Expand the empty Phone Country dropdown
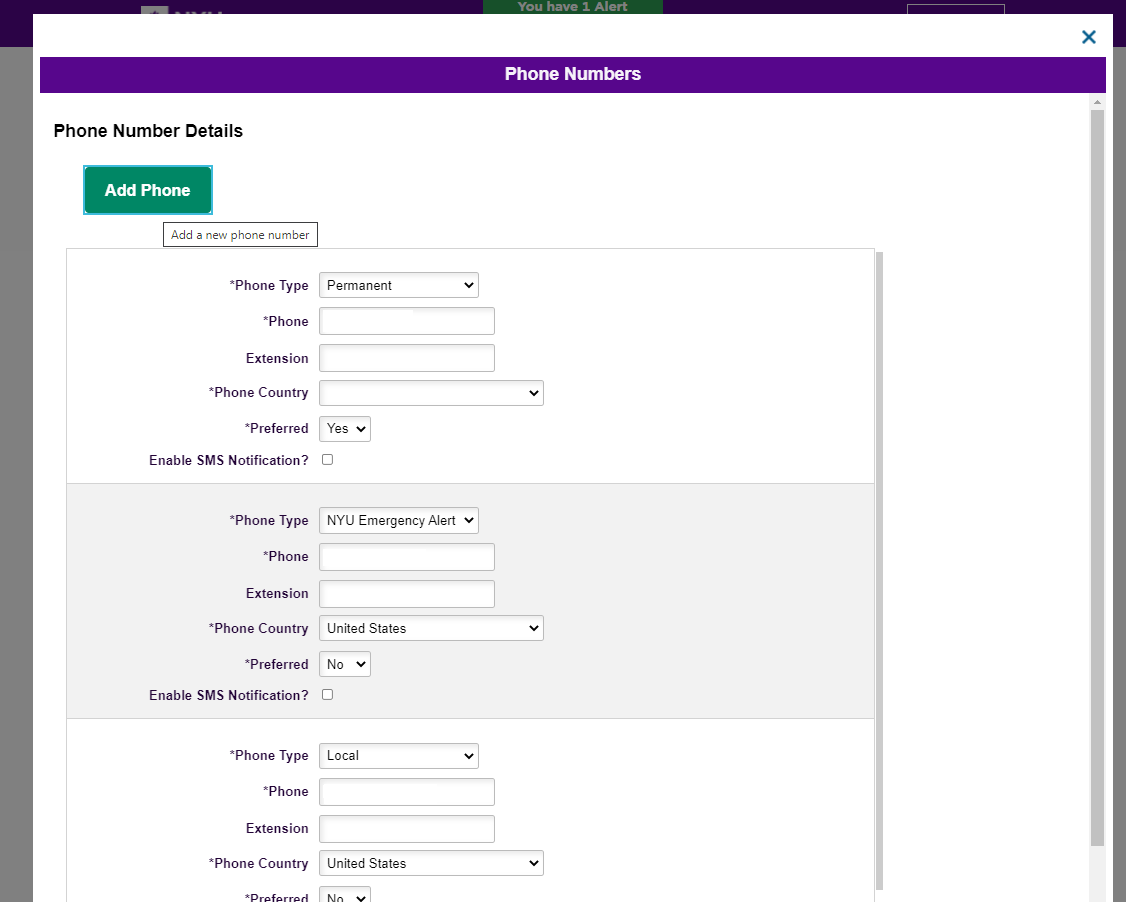The width and height of the screenshot is (1126, 902). [x=431, y=392]
